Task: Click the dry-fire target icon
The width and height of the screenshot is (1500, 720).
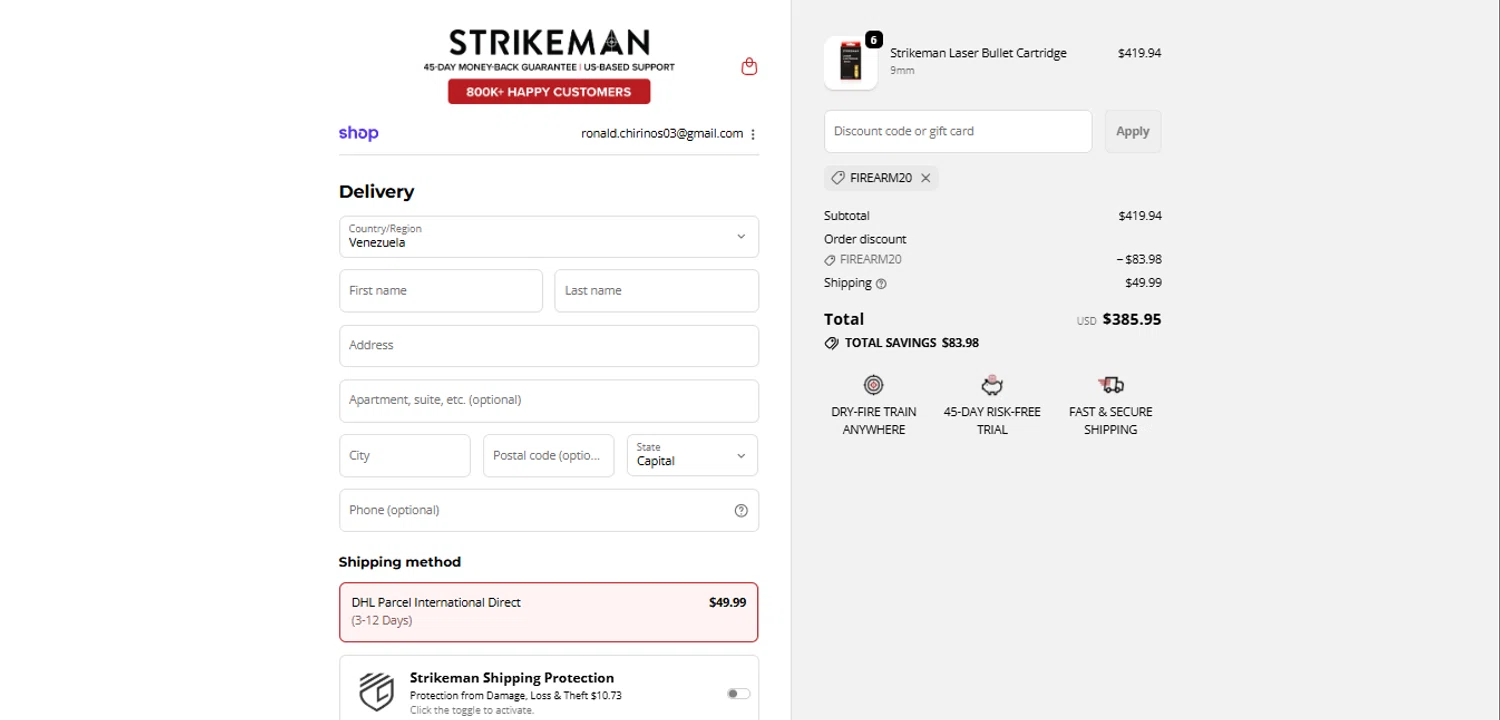Action: pos(873,385)
